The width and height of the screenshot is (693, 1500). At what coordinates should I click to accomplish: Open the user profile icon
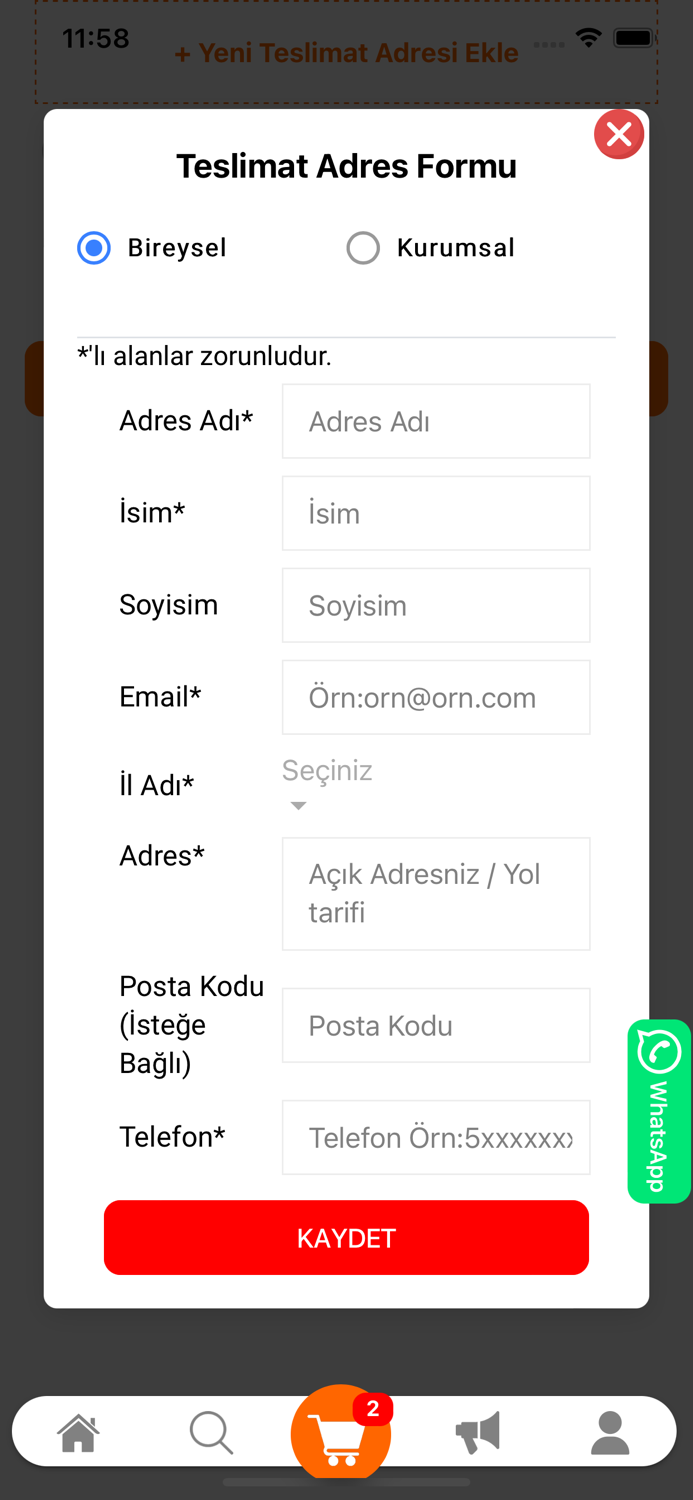610,1432
